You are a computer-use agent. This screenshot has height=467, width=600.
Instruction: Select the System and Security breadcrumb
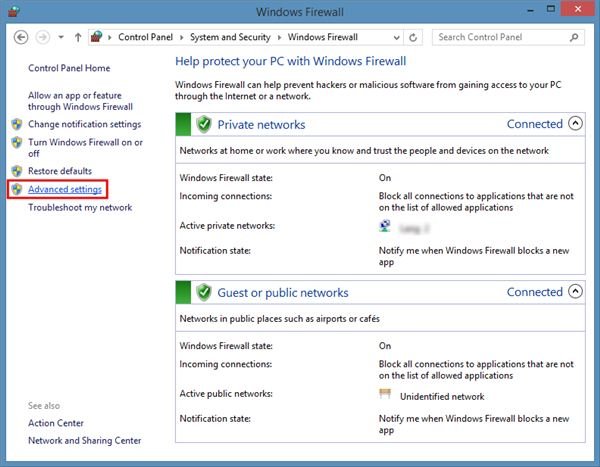pos(230,37)
